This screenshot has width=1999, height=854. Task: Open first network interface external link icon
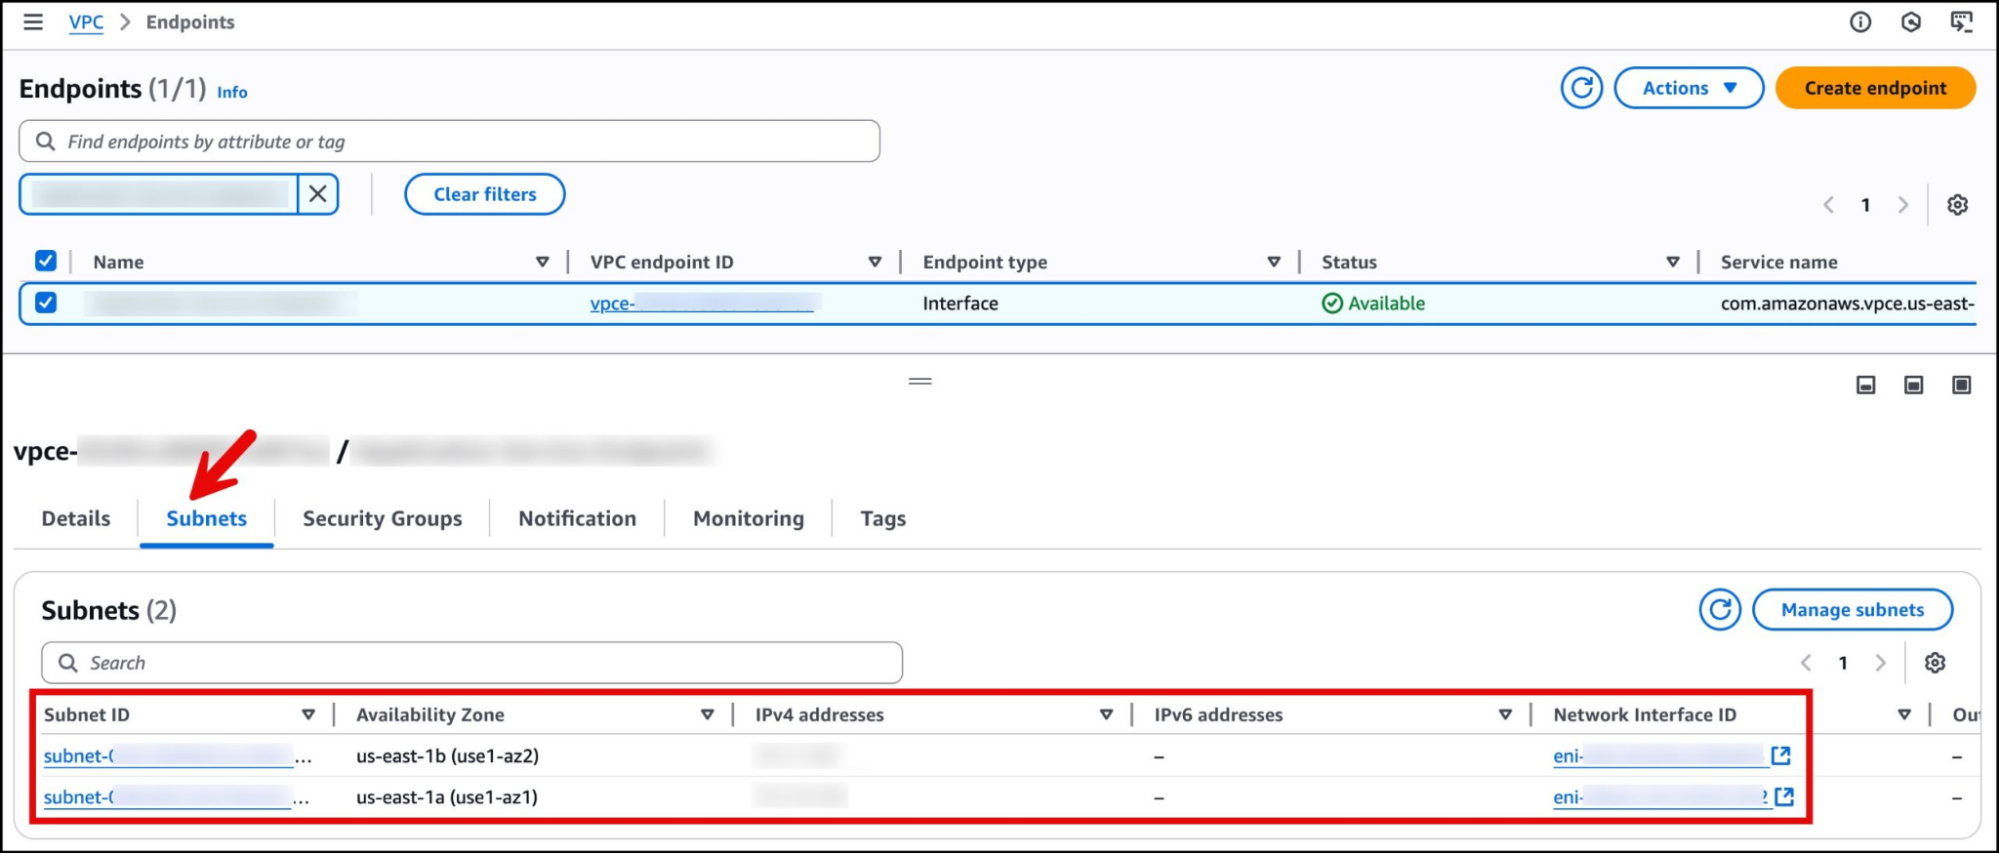pyautogui.click(x=1781, y=756)
